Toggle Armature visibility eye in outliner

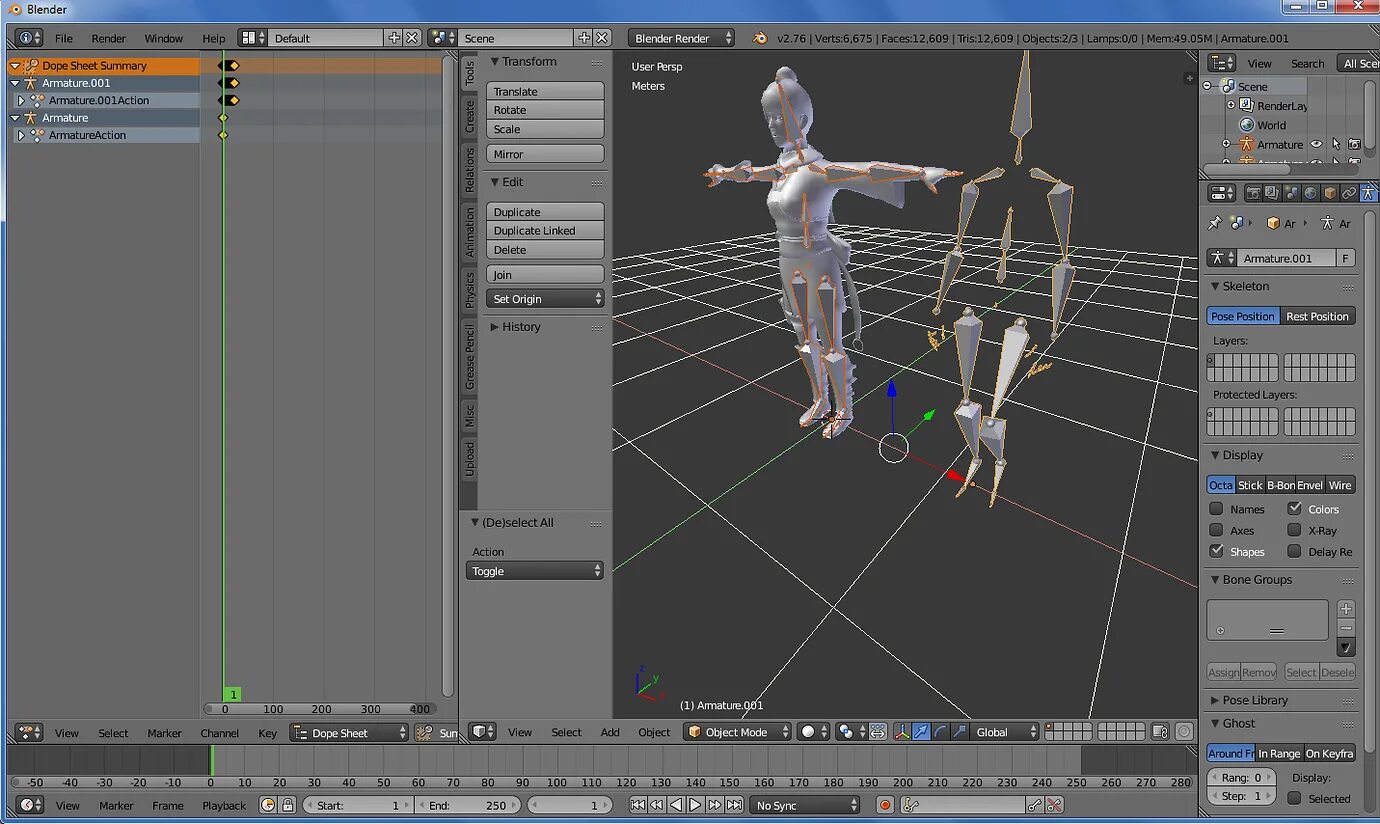pos(1316,144)
